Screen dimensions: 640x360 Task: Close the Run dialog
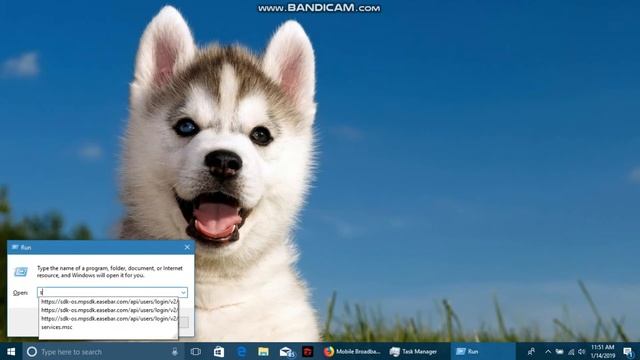click(187, 247)
